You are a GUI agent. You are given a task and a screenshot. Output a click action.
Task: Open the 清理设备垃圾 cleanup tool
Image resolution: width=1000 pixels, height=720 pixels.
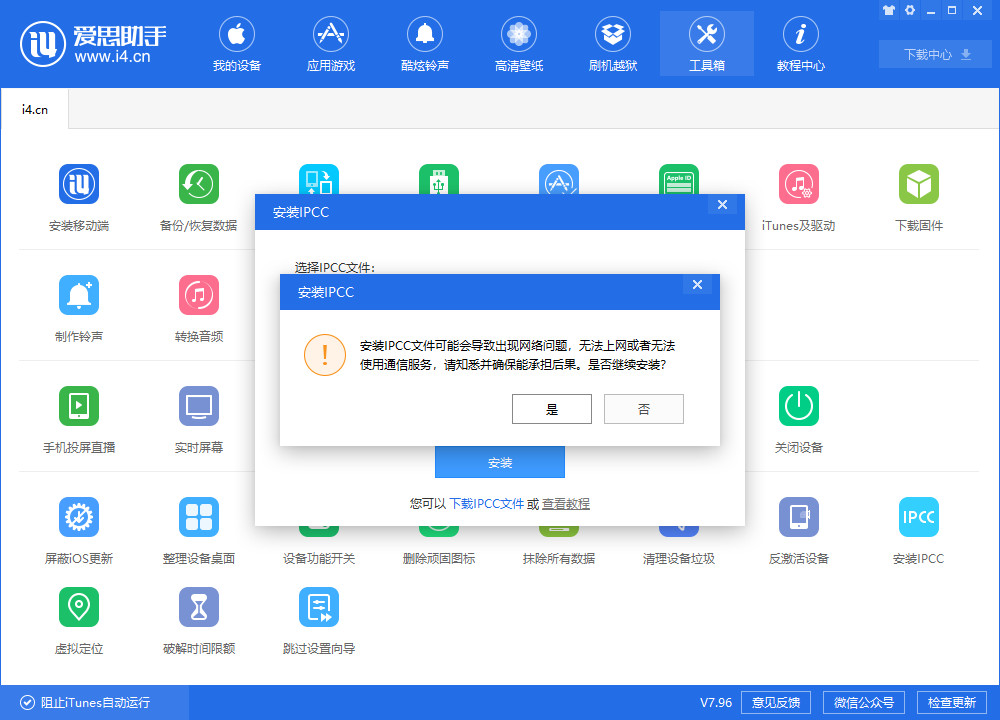[x=678, y=517]
